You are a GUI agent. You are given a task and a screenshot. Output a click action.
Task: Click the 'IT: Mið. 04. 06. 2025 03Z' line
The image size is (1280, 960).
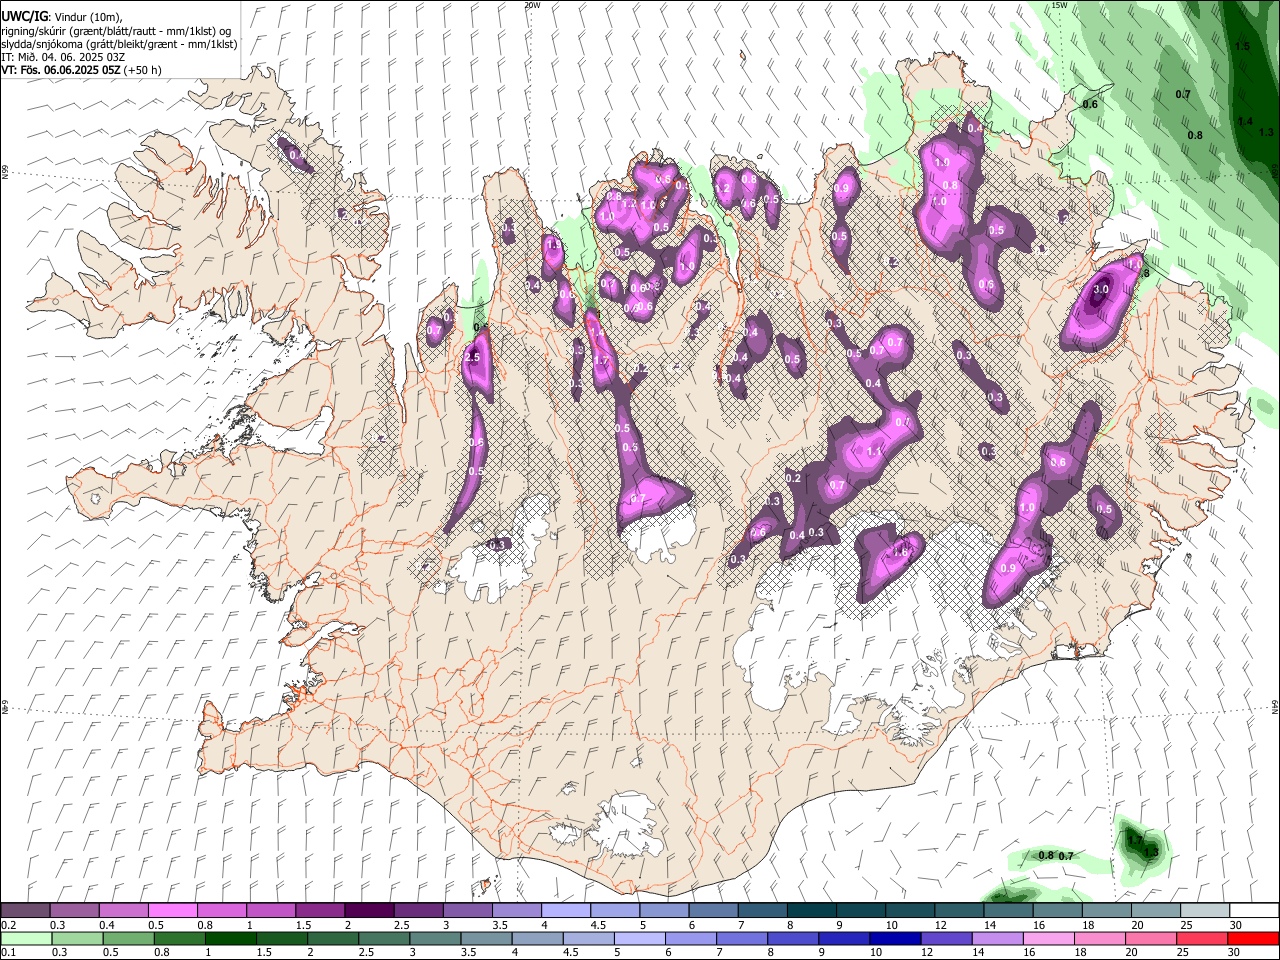[63, 57]
